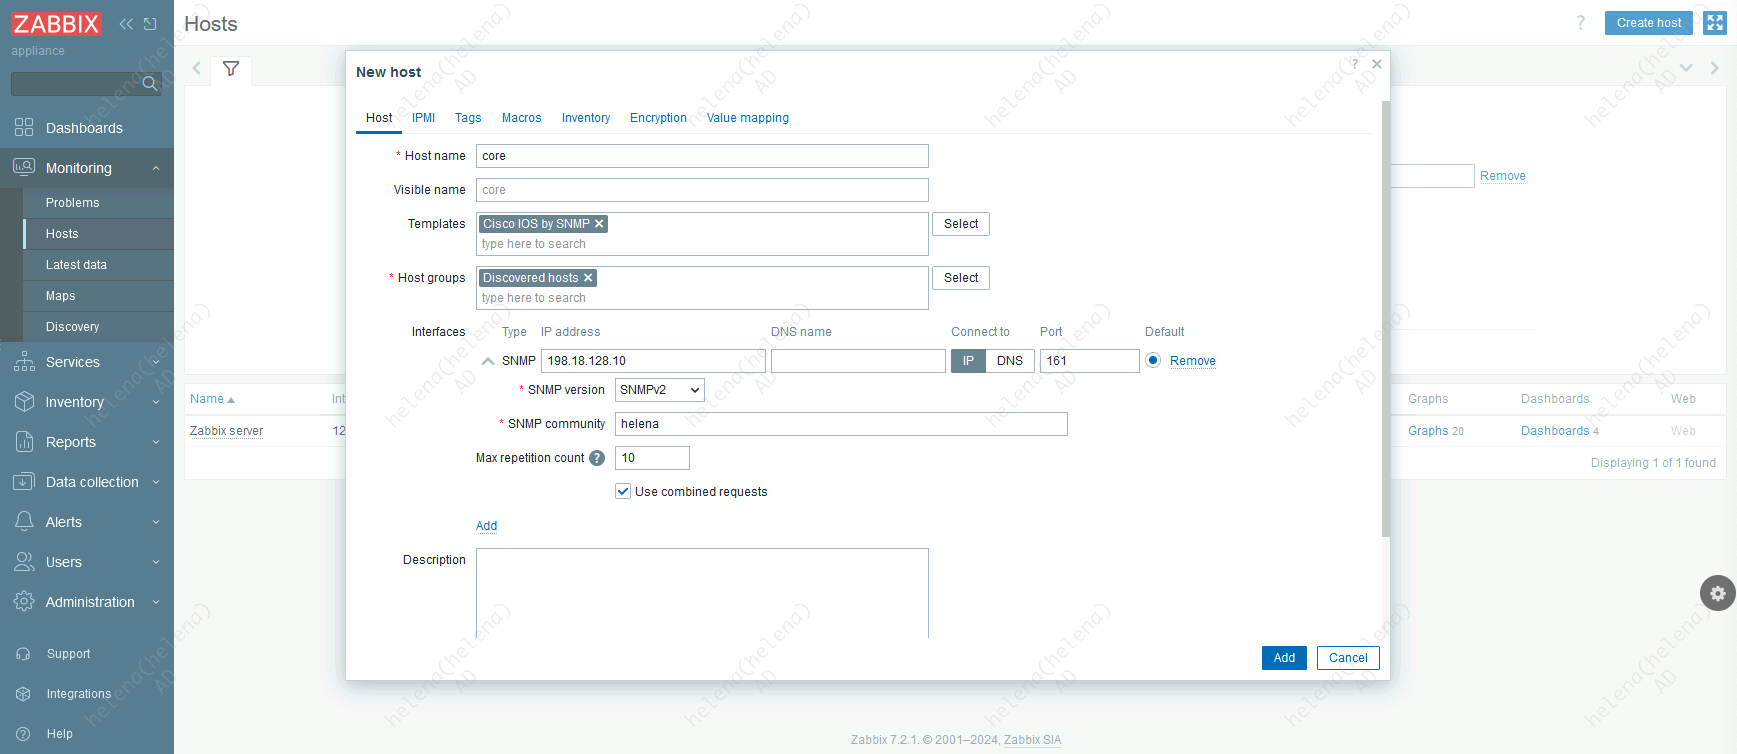The height and width of the screenshot is (754, 1737).
Task: Click the filter funnel icon
Action: pos(231,69)
